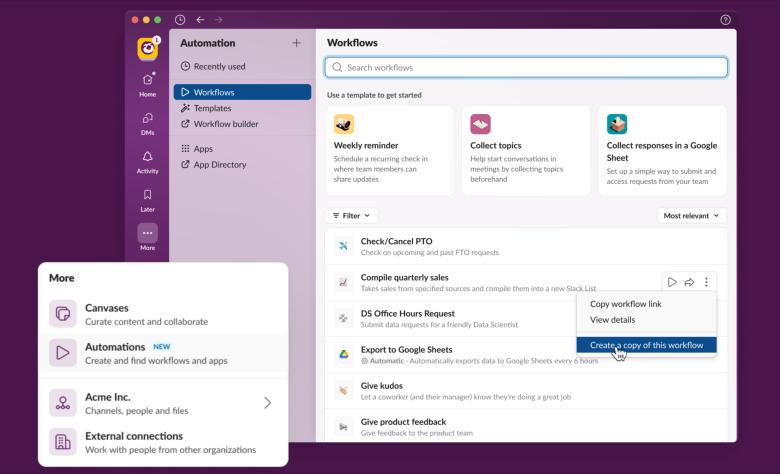Open Automations title in the More panel
Screen dimensions: 780x474
pos(115,347)
